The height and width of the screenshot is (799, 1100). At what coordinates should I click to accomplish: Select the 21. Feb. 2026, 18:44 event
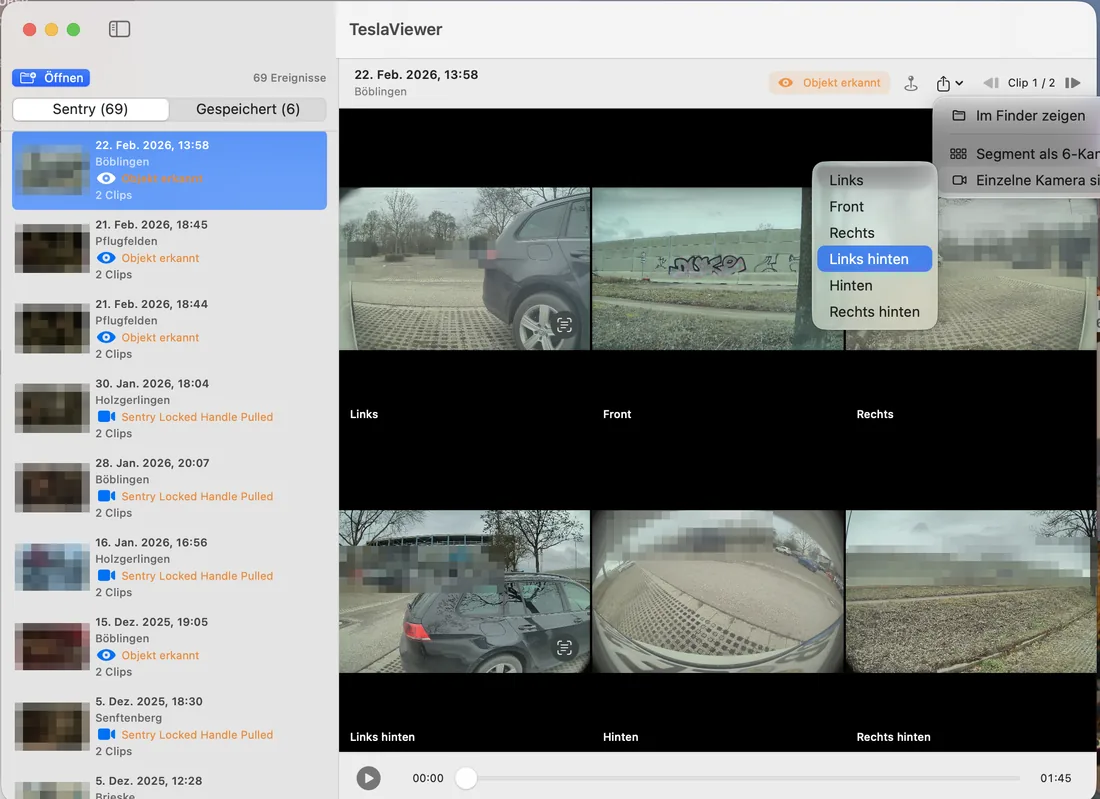point(169,329)
